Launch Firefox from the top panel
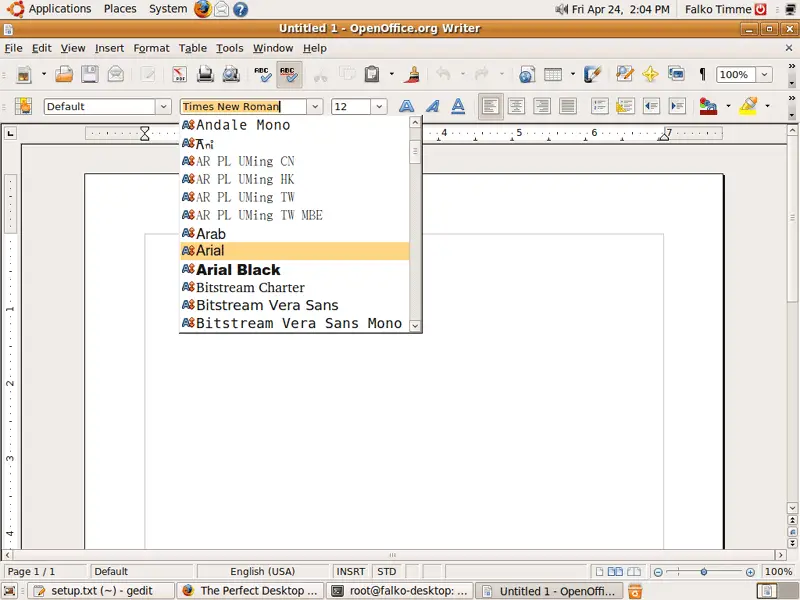Screen dimensions: 800x600 203,9
